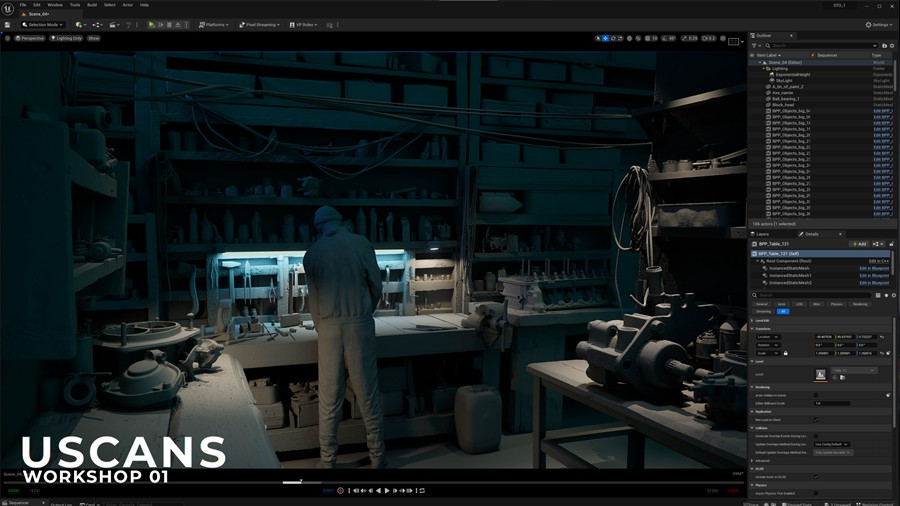Click Outliner create folder icon
The image size is (900, 506).
tap(885, 45)
